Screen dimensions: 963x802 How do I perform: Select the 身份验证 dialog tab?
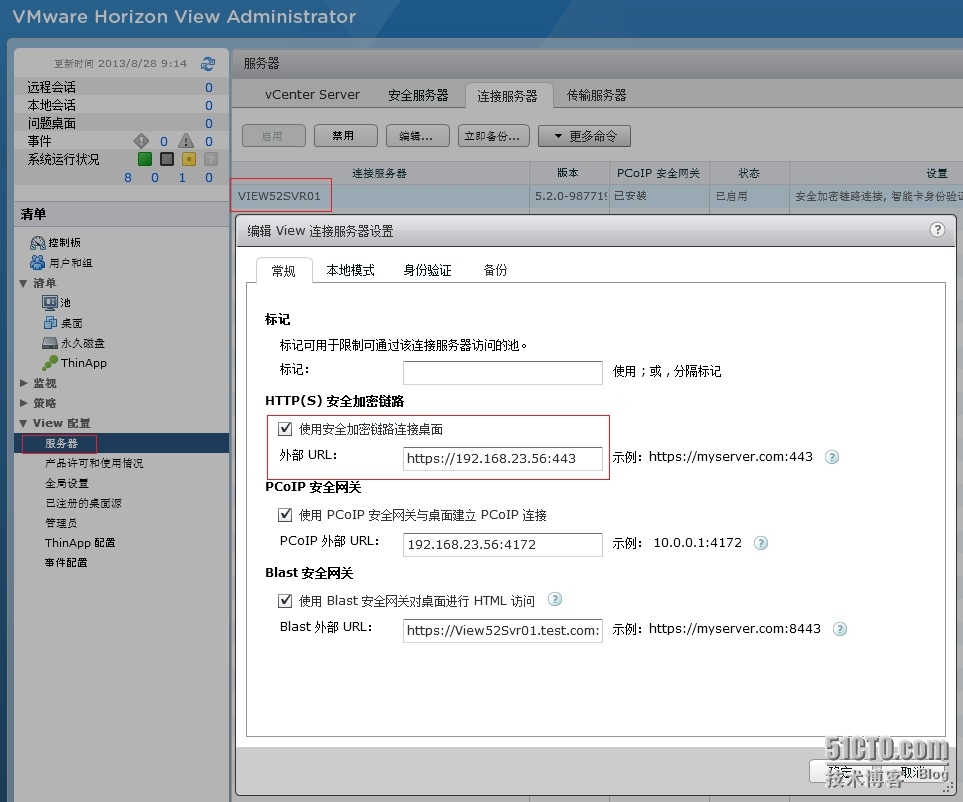427,270
